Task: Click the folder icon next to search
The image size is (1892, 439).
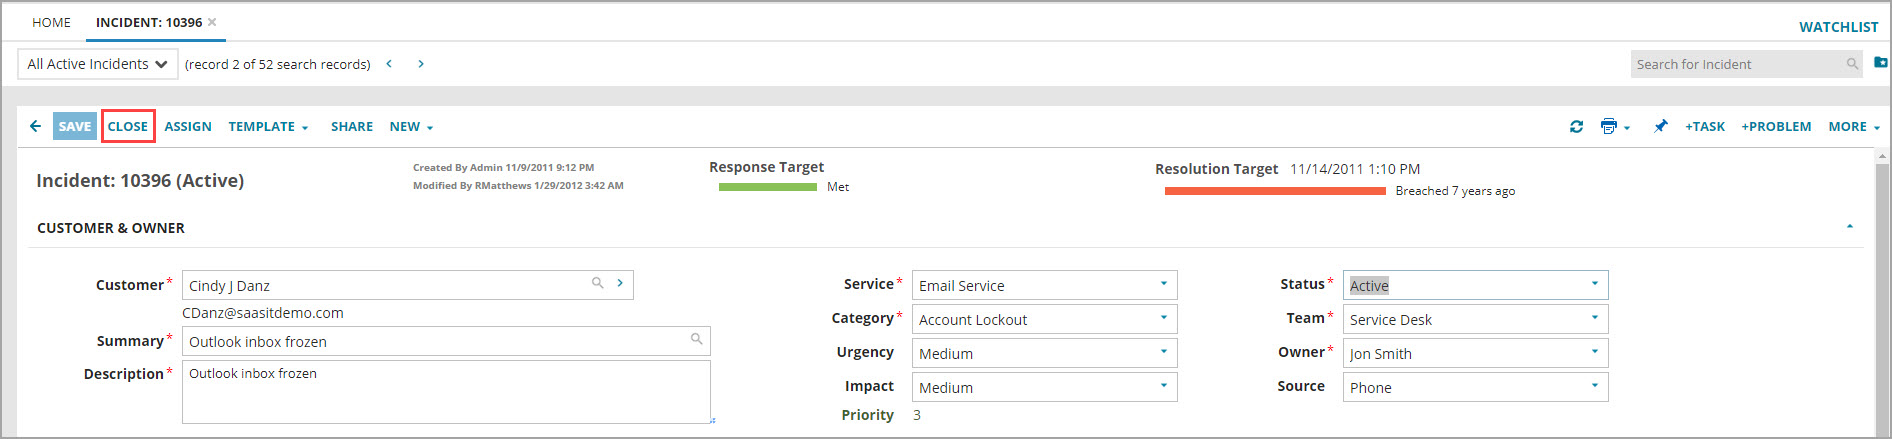Action: click(1880, 63)
